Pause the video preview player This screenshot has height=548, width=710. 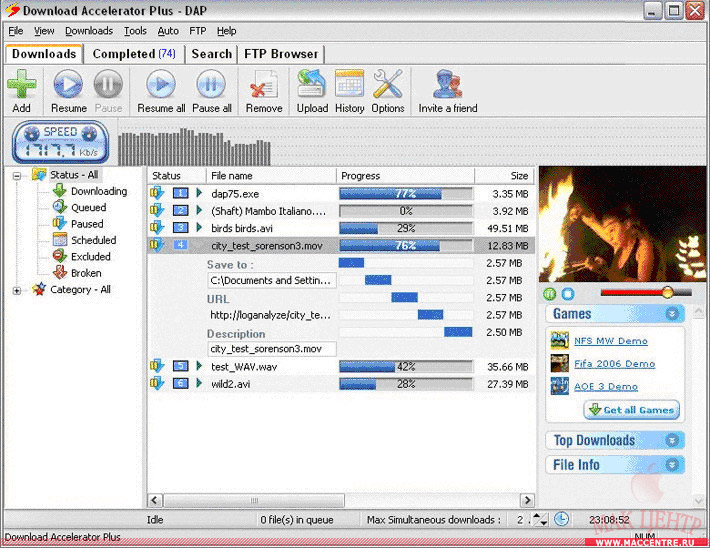point(549,294)
